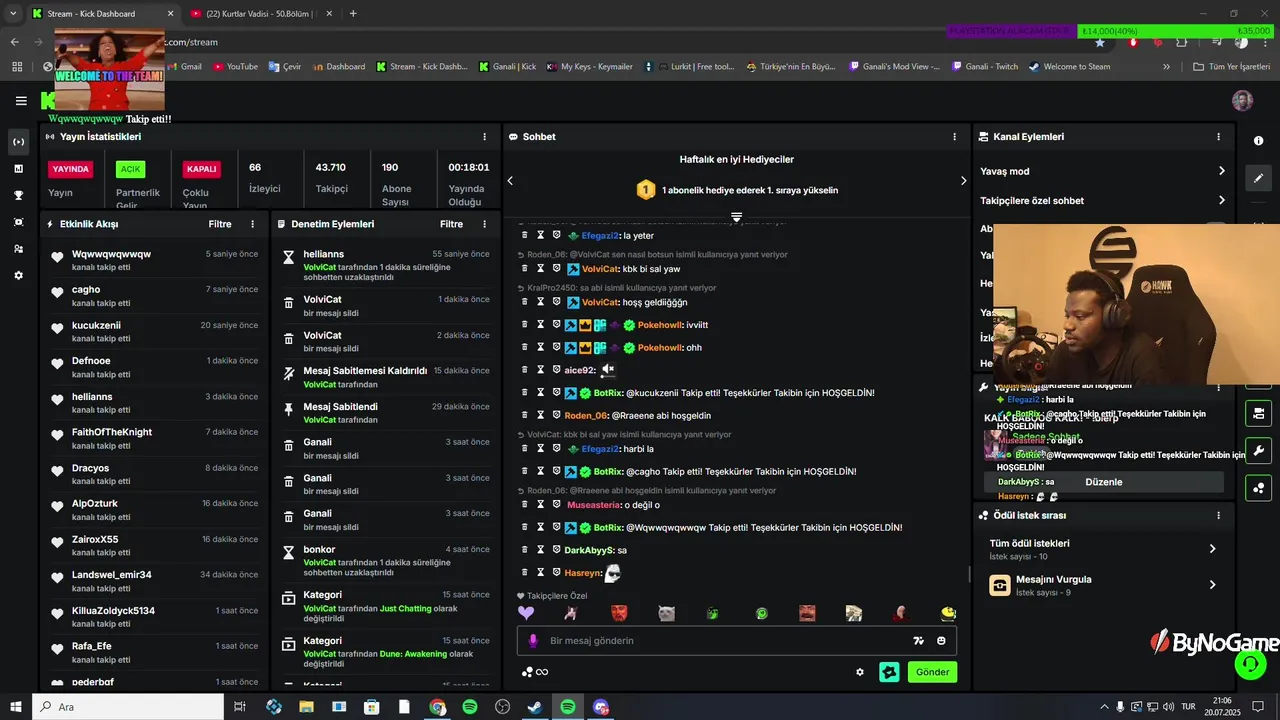
Task: Select the white cat emote
Action: coord(666,613)
